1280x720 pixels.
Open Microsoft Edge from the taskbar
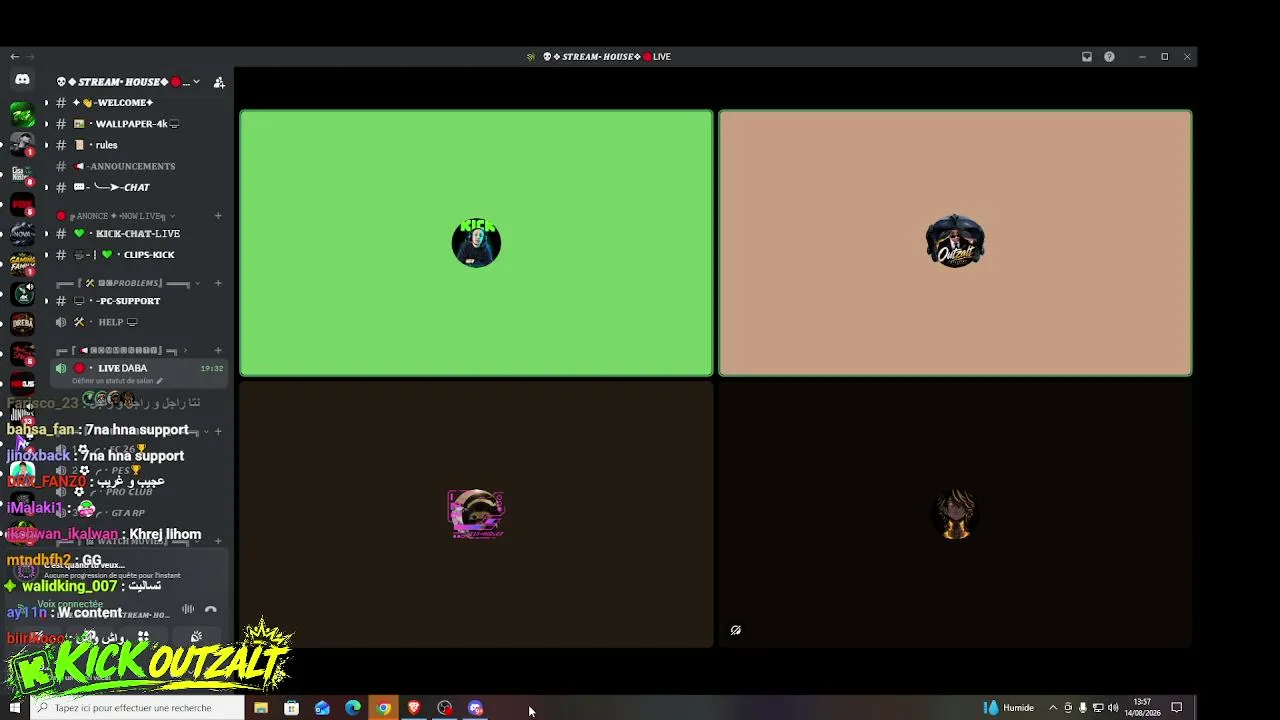click(353, 708)
